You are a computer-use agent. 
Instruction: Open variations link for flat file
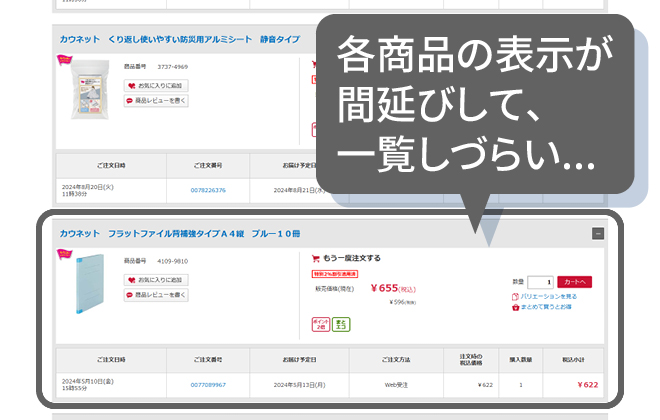click(545, 296)
